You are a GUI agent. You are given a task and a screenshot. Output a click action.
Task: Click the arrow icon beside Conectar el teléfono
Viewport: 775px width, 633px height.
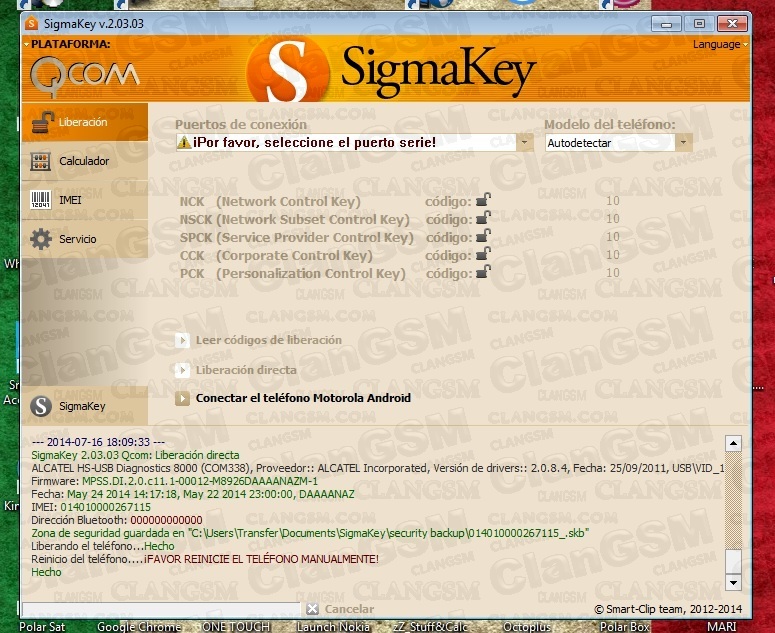click(182, 398)
